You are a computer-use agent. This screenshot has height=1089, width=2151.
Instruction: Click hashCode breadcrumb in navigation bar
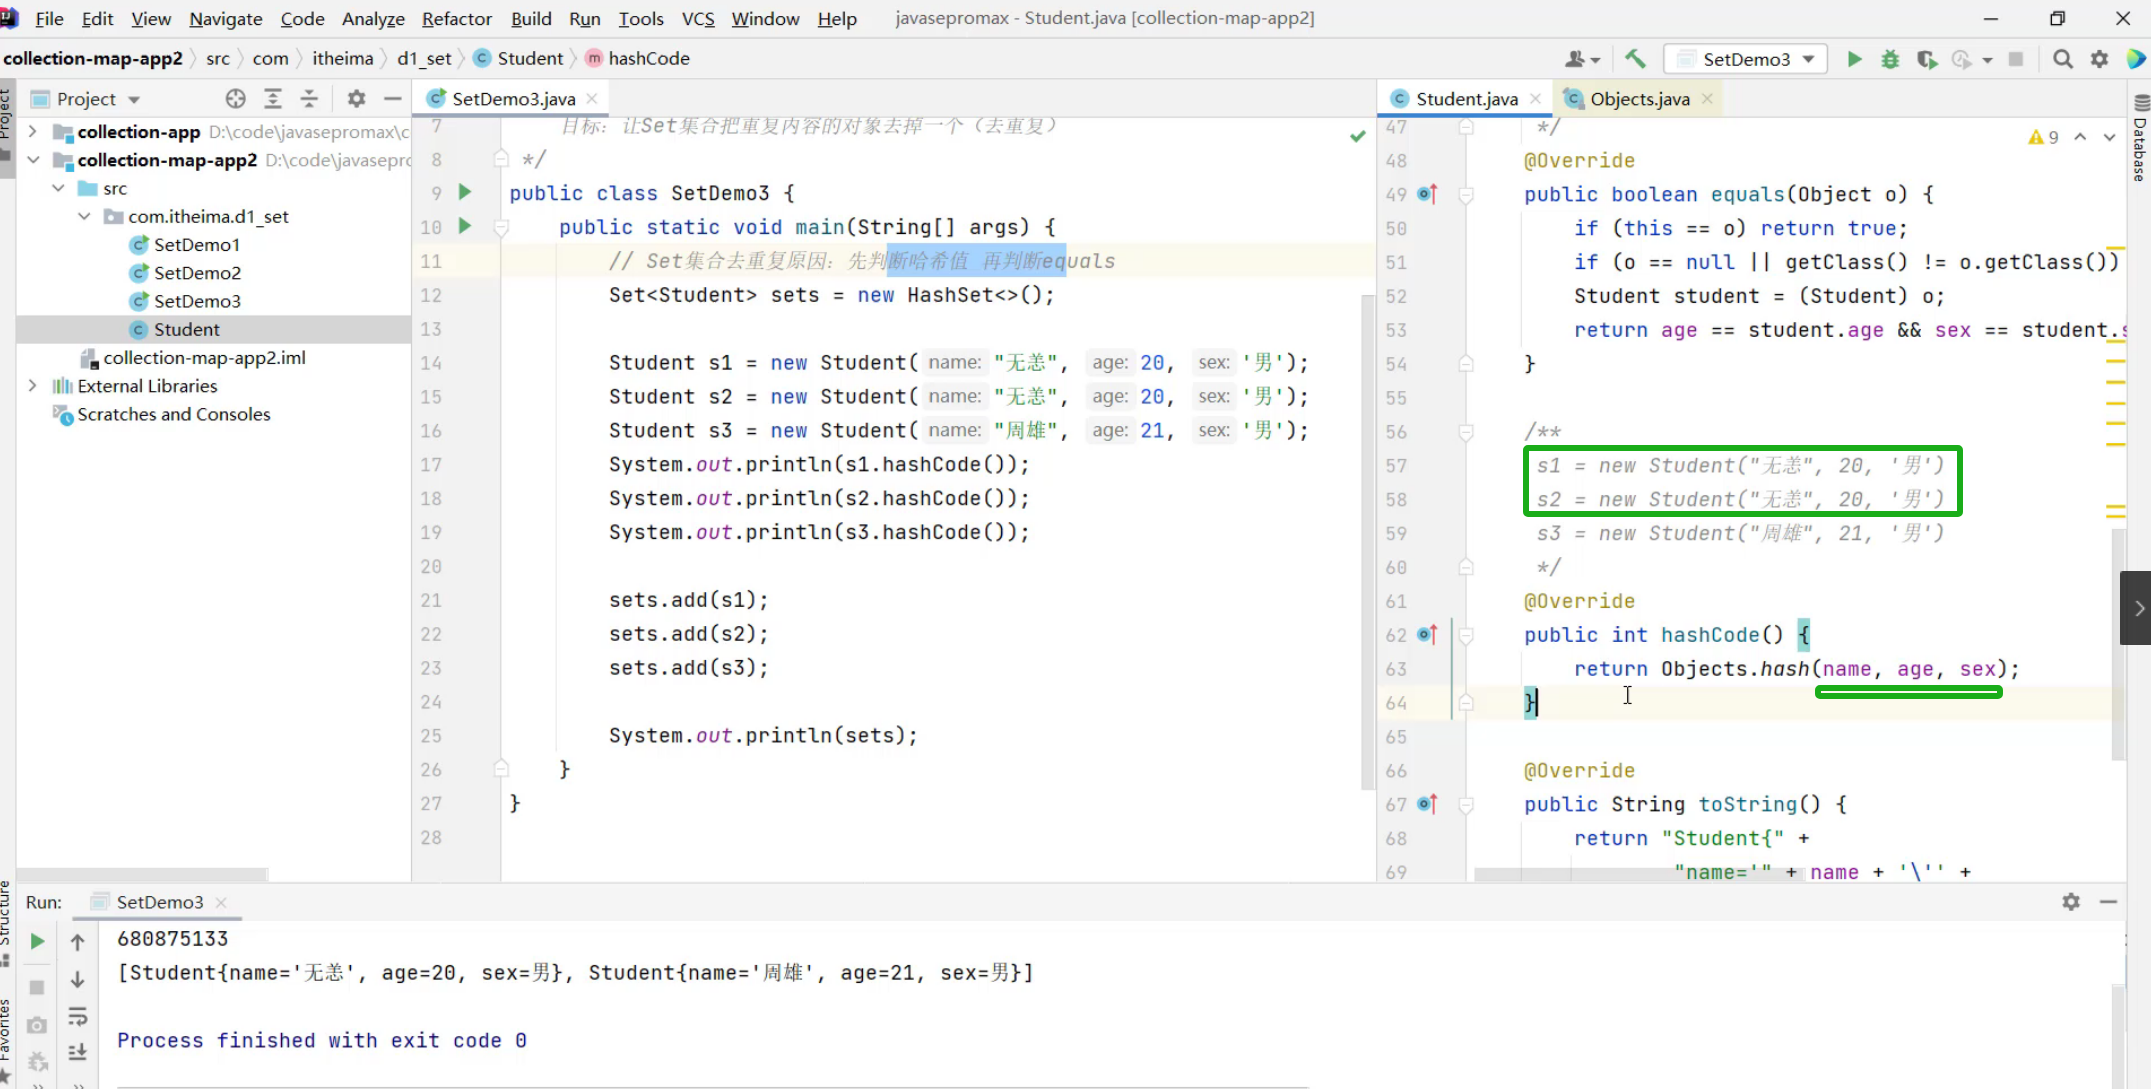pyautogui.click(x=648, y=58)
